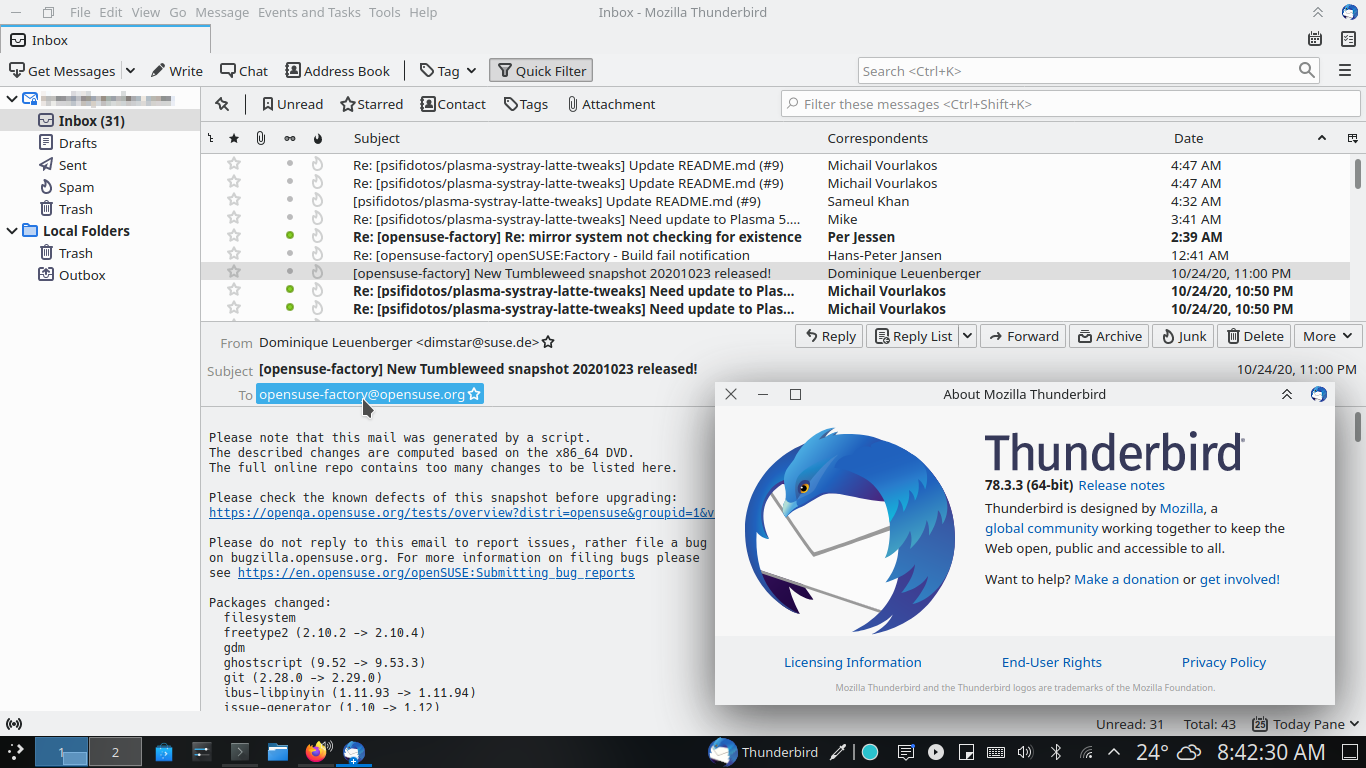Viewport: 1366px width, 768px height.
Task: Collapse the mail account folder tree
Action: pos(11,99)
